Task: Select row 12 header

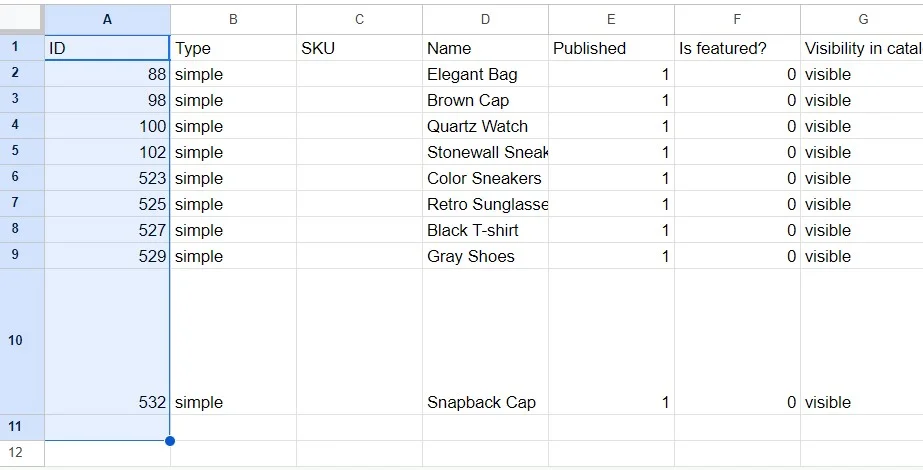Action: (x=15, y=452)
